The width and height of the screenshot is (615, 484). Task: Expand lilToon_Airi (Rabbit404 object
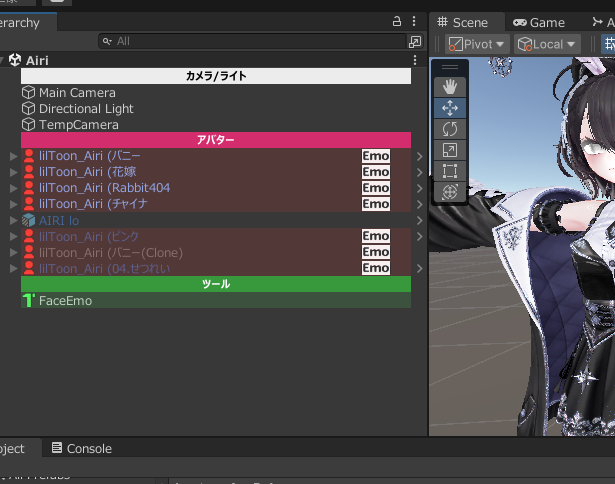(x=14, y=188)
